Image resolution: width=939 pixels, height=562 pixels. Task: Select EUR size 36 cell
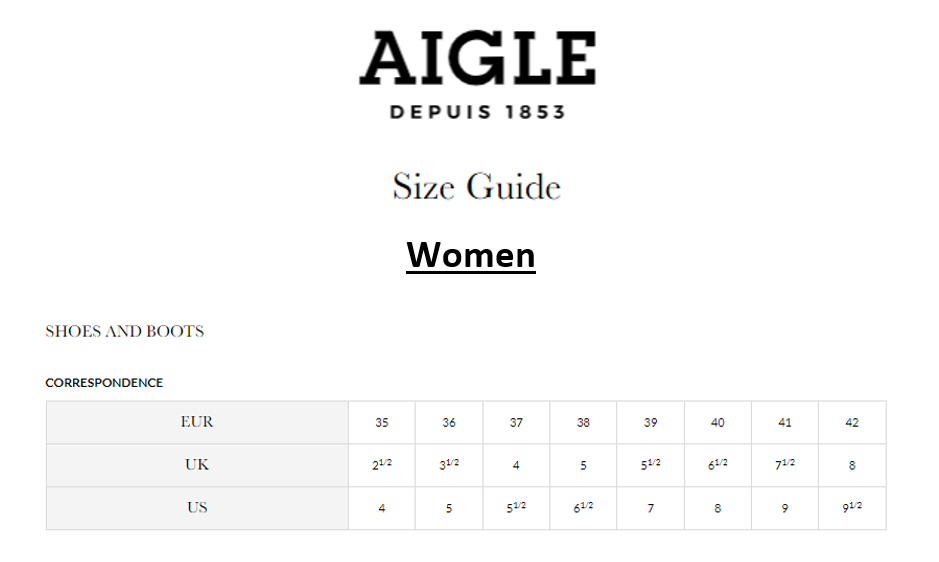tap(449, 423)
